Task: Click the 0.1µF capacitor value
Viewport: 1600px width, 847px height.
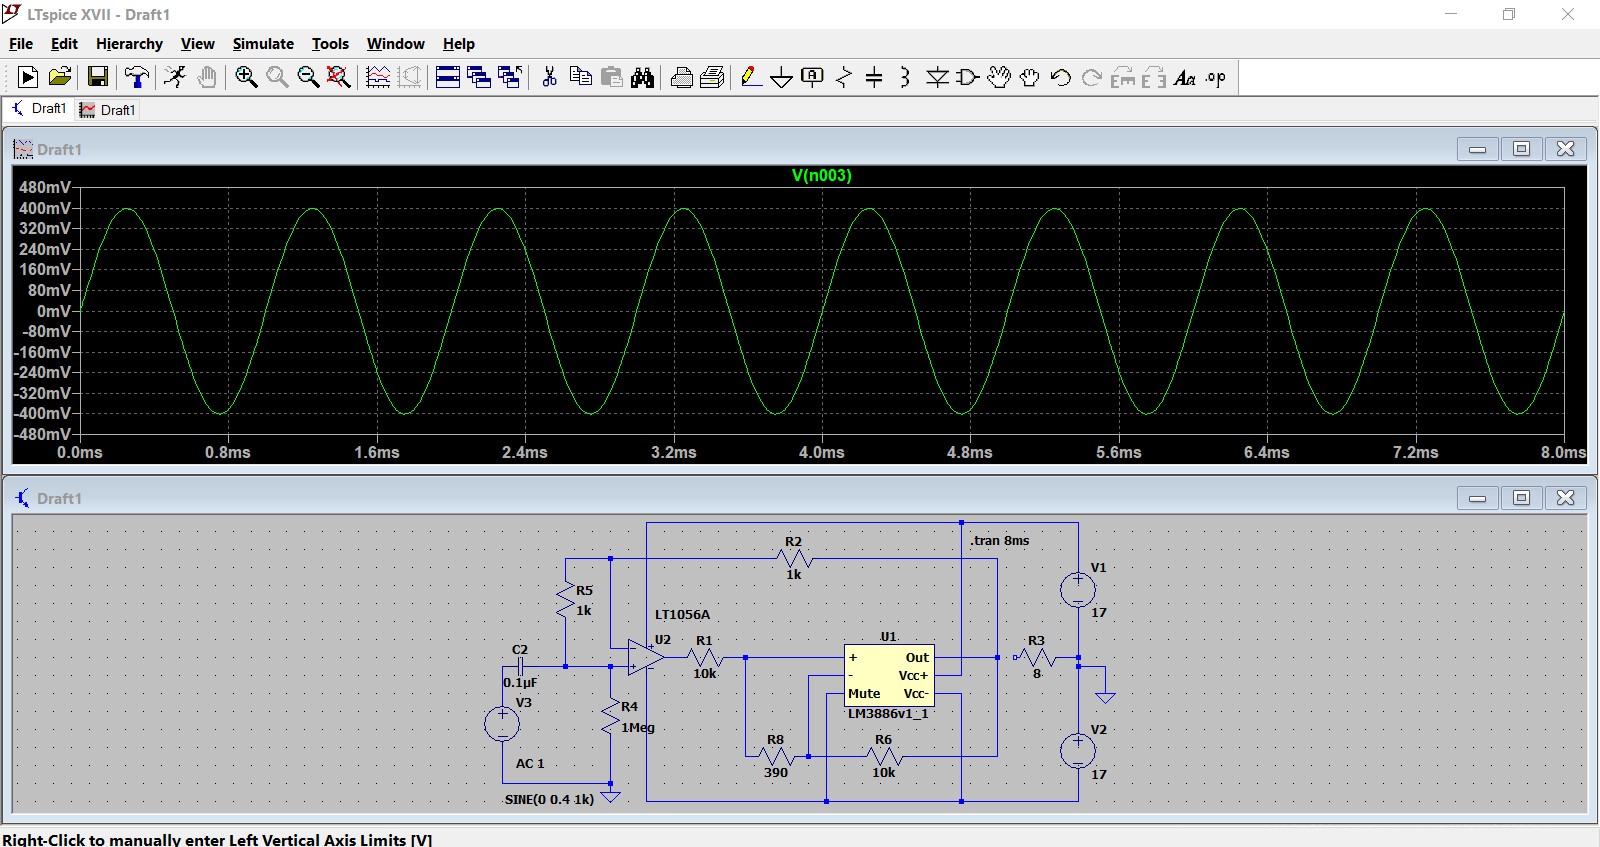Action: 520,682
